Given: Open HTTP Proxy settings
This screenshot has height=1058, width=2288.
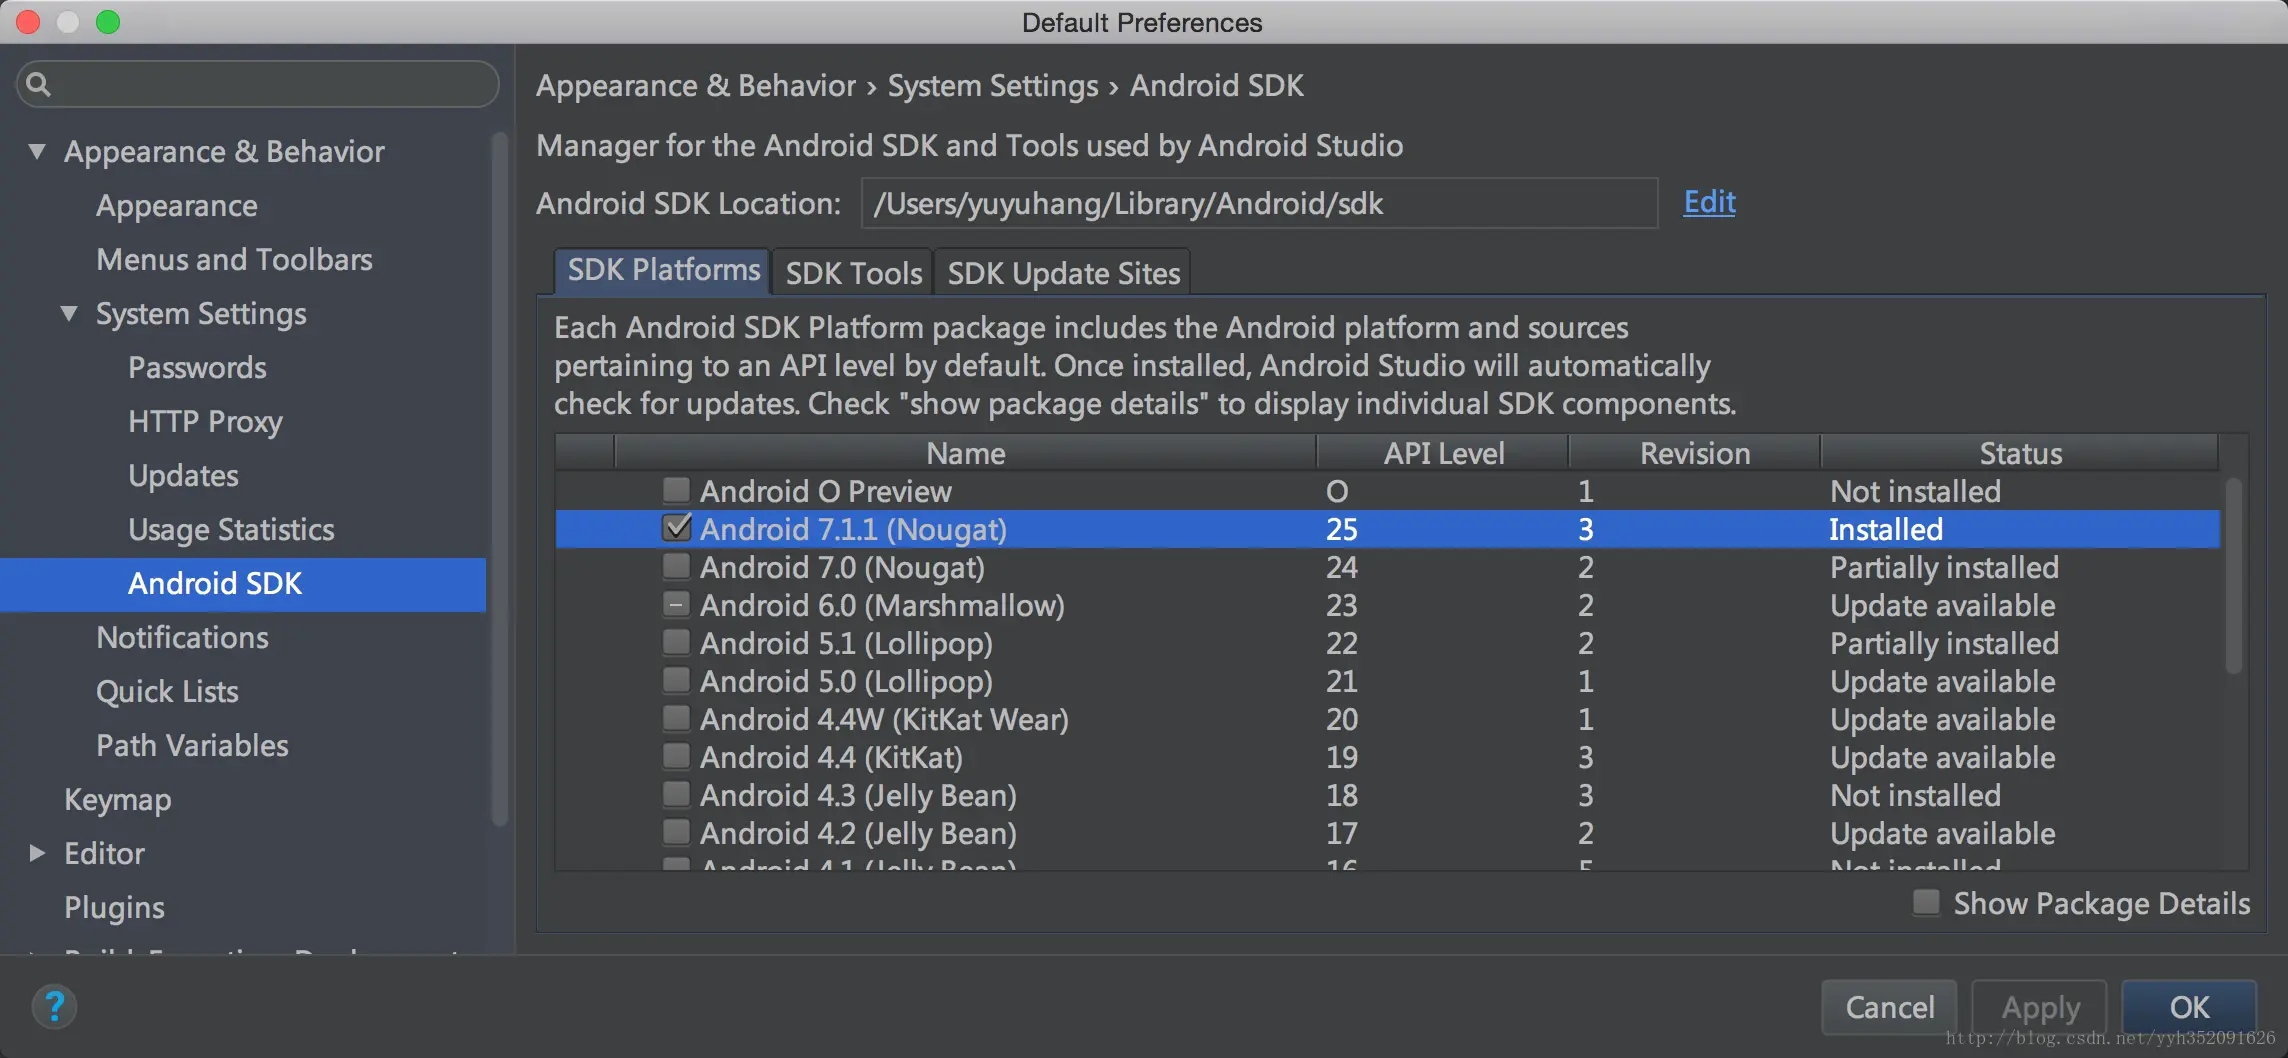Looking at the screenshot, I should tap(205, 421).
